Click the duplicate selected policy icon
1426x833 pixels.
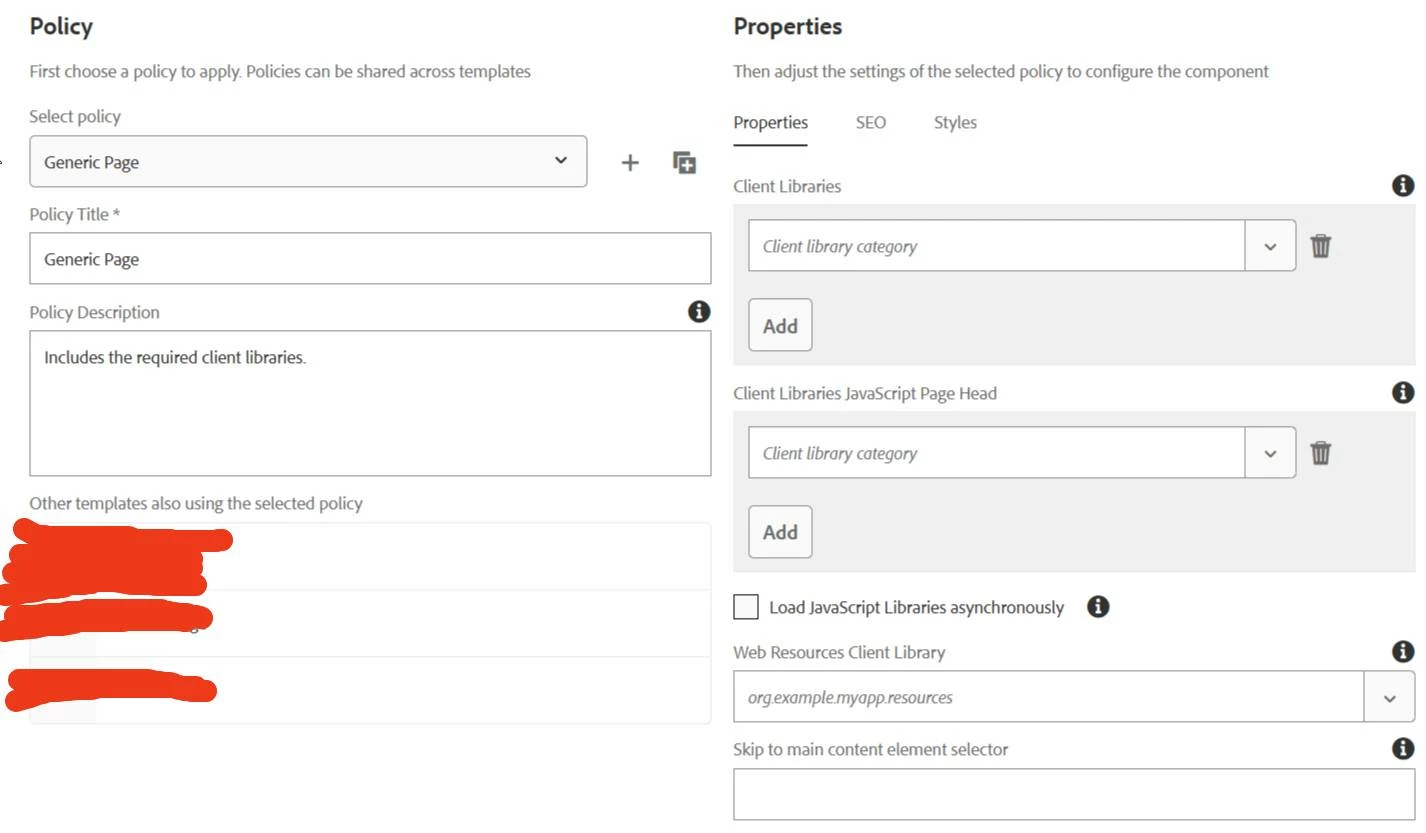point(684,163)
